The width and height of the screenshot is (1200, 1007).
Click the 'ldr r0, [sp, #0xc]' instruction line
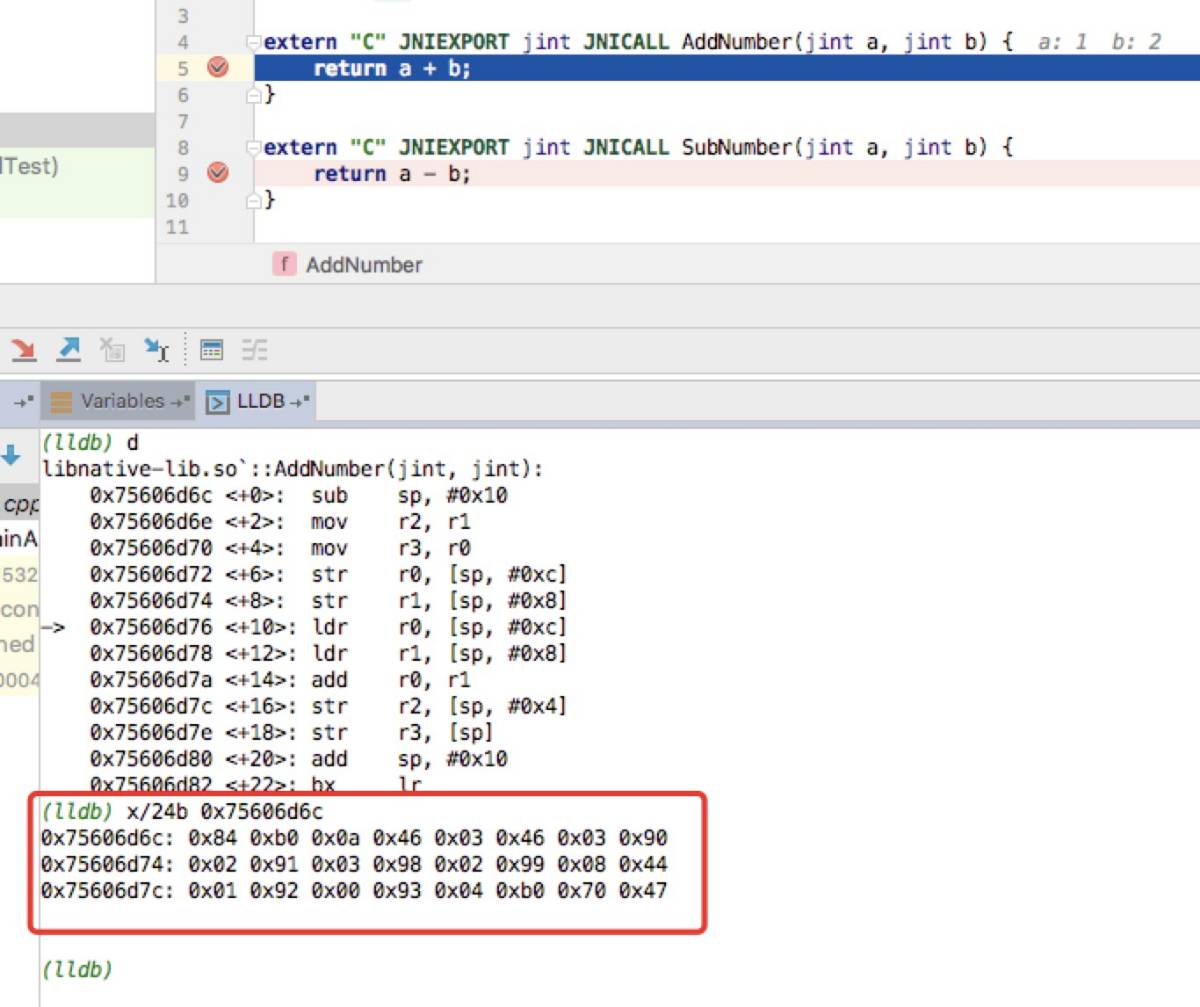coord(328,627)
